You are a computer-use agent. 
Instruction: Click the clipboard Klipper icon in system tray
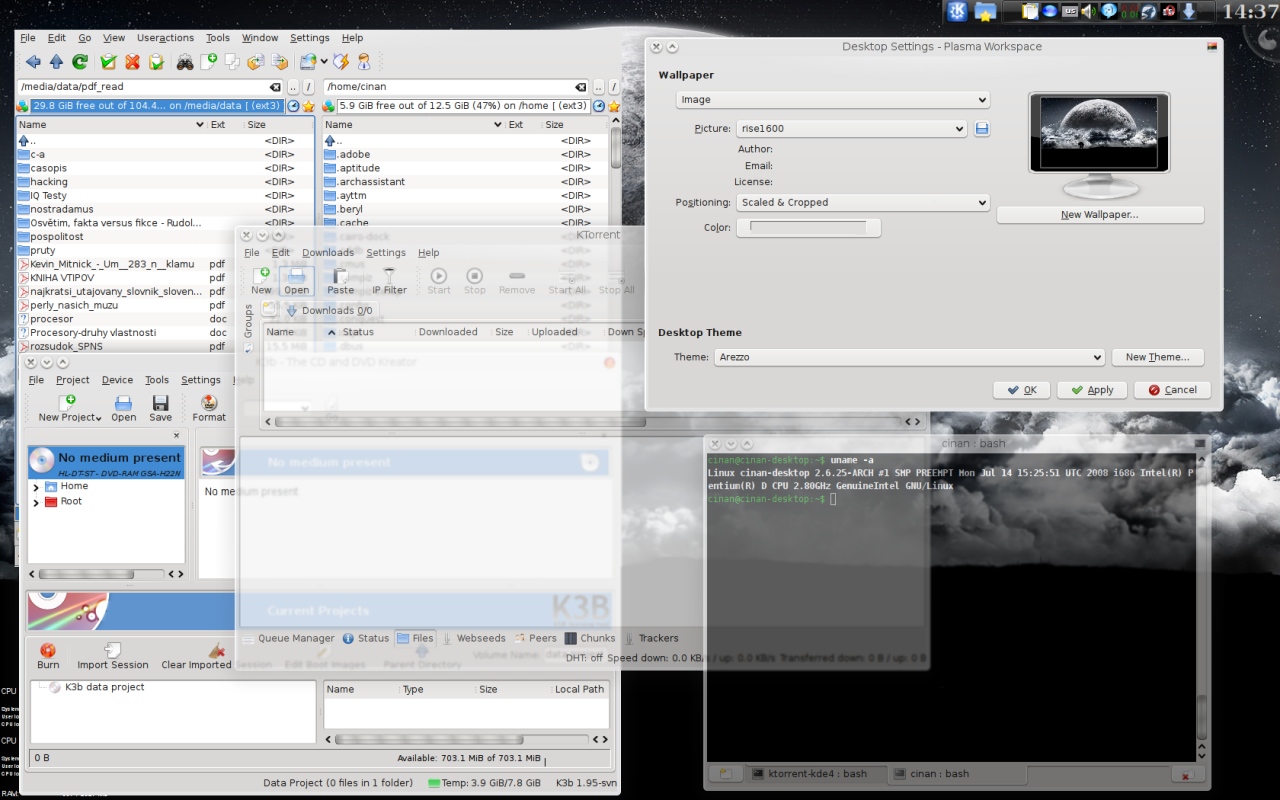1030,12
